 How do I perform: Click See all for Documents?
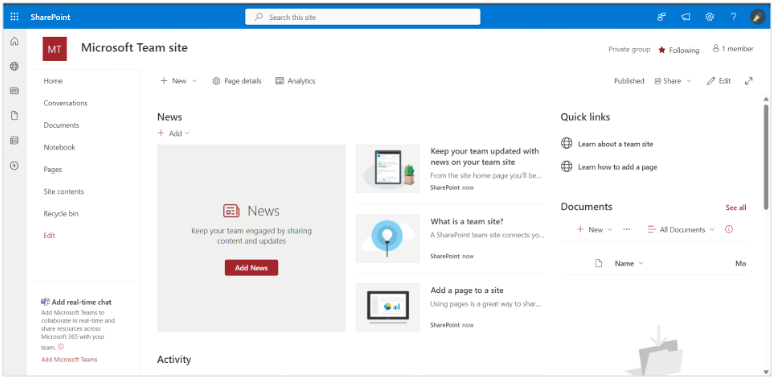tap(736, 208)
